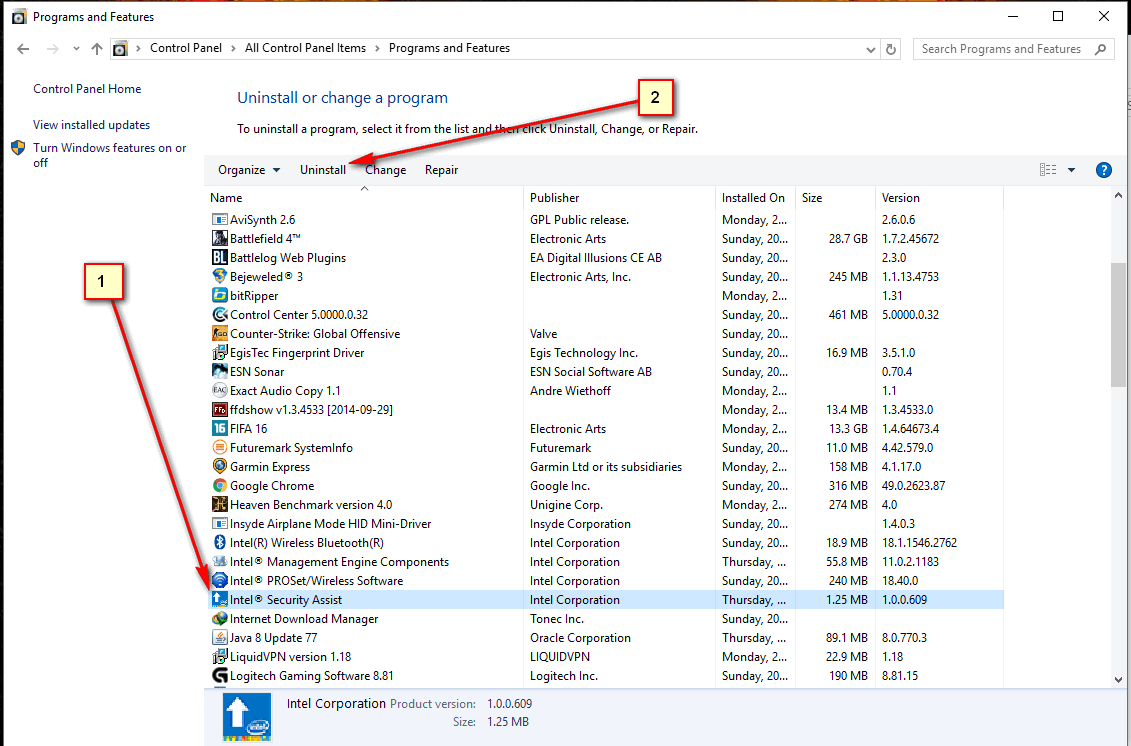1131x746 pixels.
Task: Click the Internet Download Manager icon
Action: (x=219, y=618)
